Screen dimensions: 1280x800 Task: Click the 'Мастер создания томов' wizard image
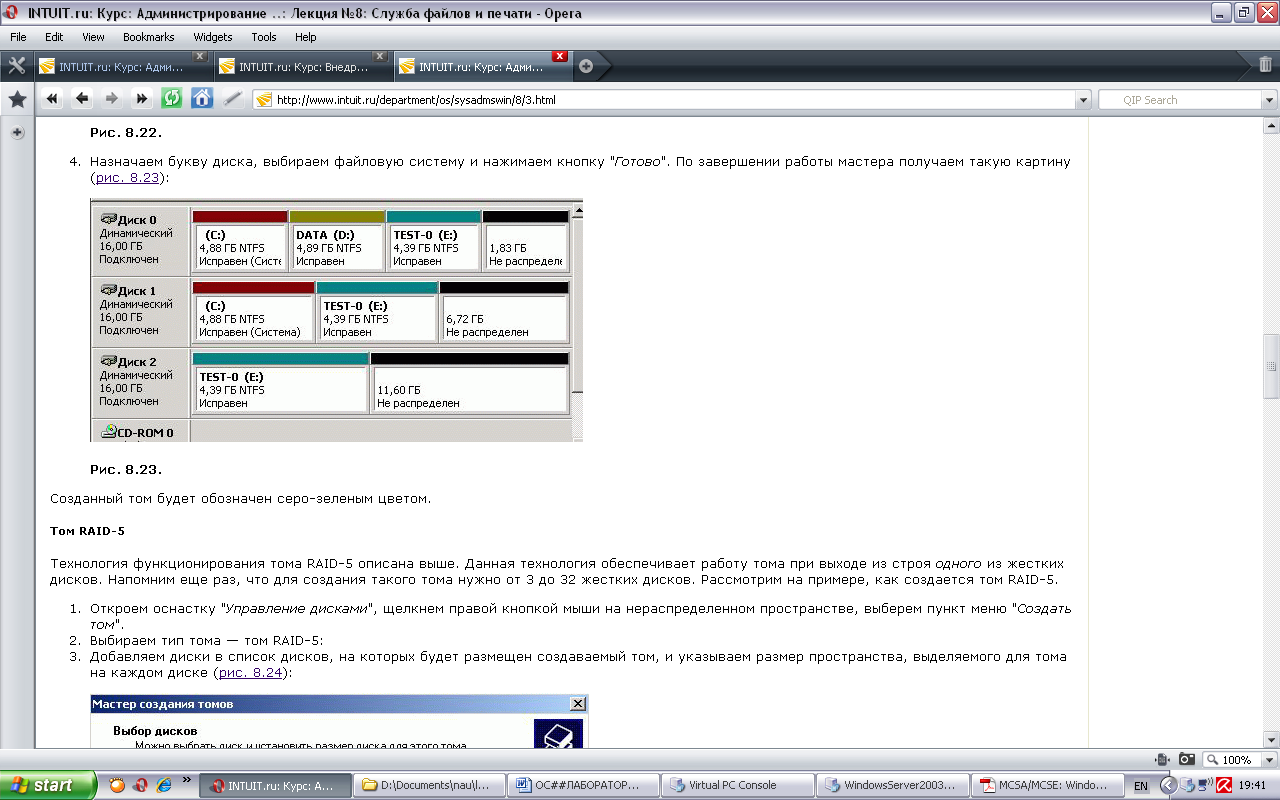[x=339, y=721]
